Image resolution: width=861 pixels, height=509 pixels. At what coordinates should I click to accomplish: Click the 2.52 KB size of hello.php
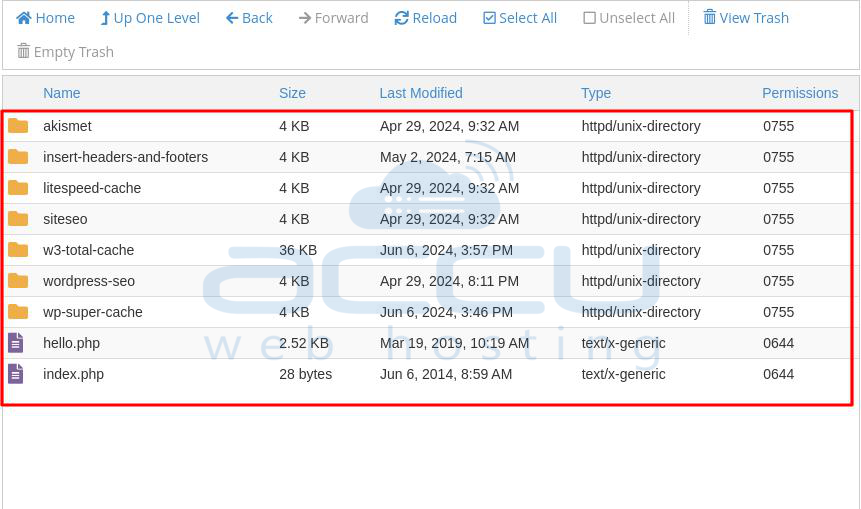click(x=304, y=343)
